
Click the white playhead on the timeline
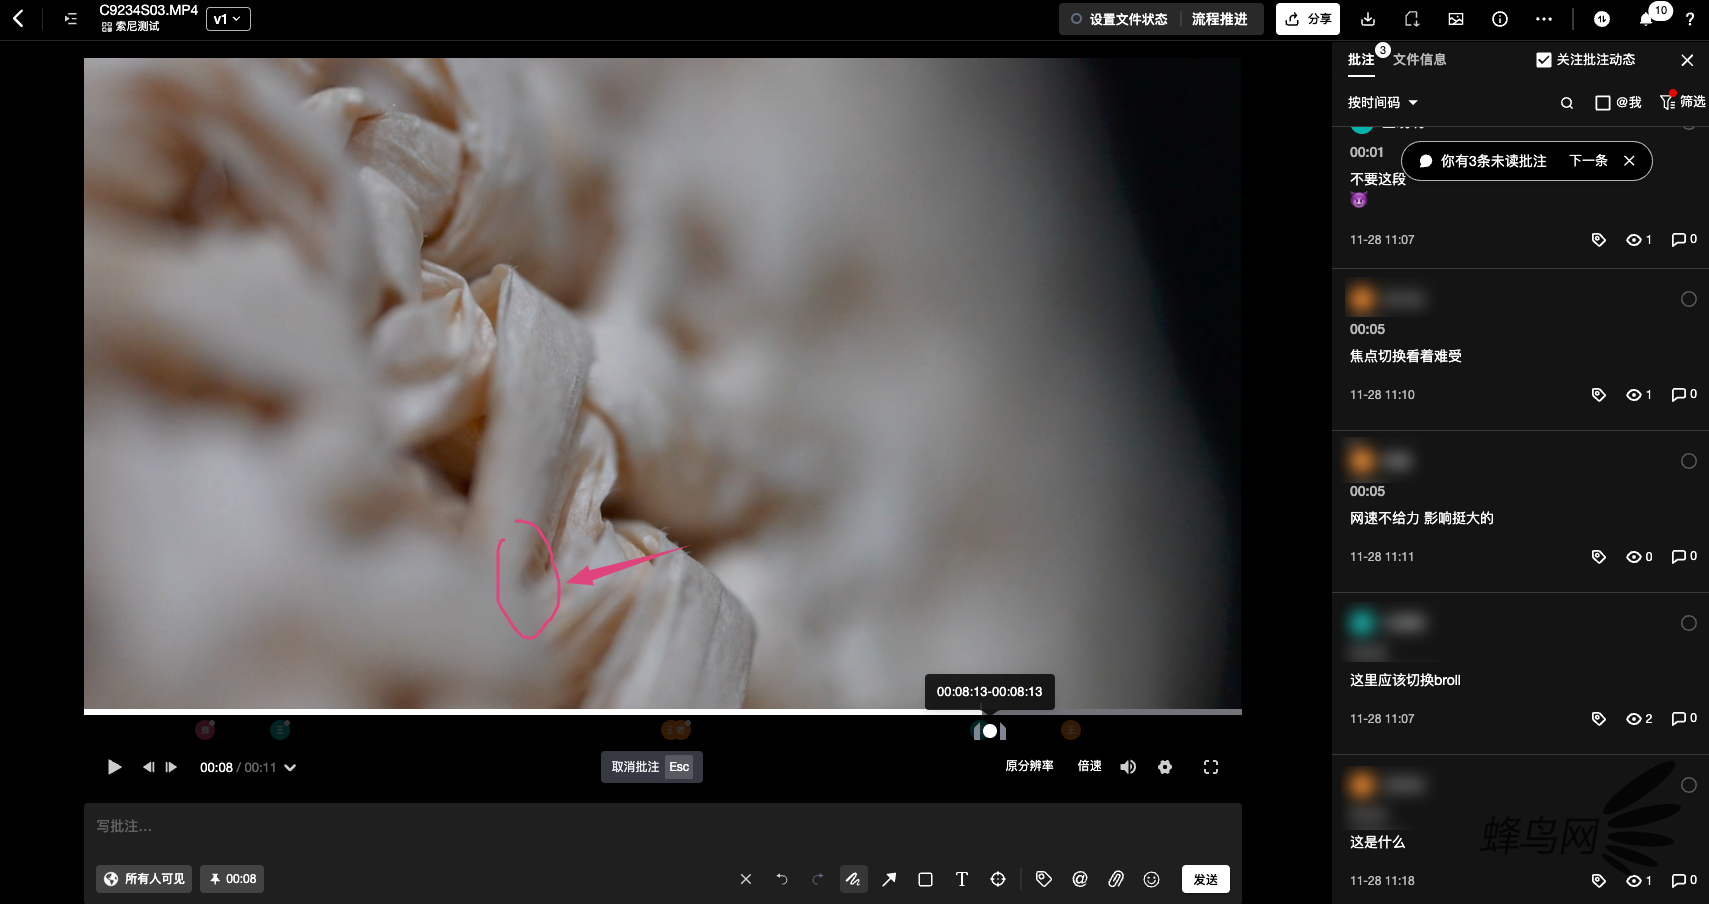point(989,731)
